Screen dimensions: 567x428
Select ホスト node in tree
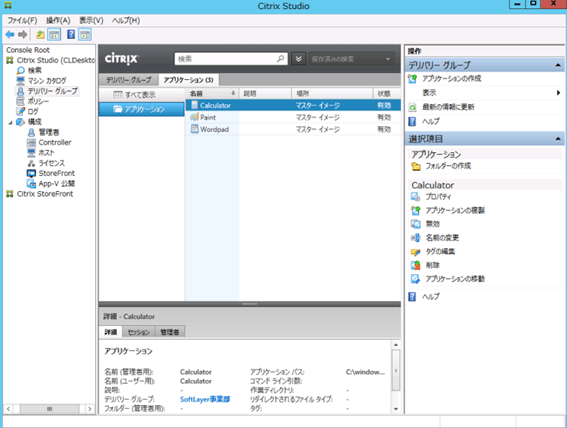(46, 153)
